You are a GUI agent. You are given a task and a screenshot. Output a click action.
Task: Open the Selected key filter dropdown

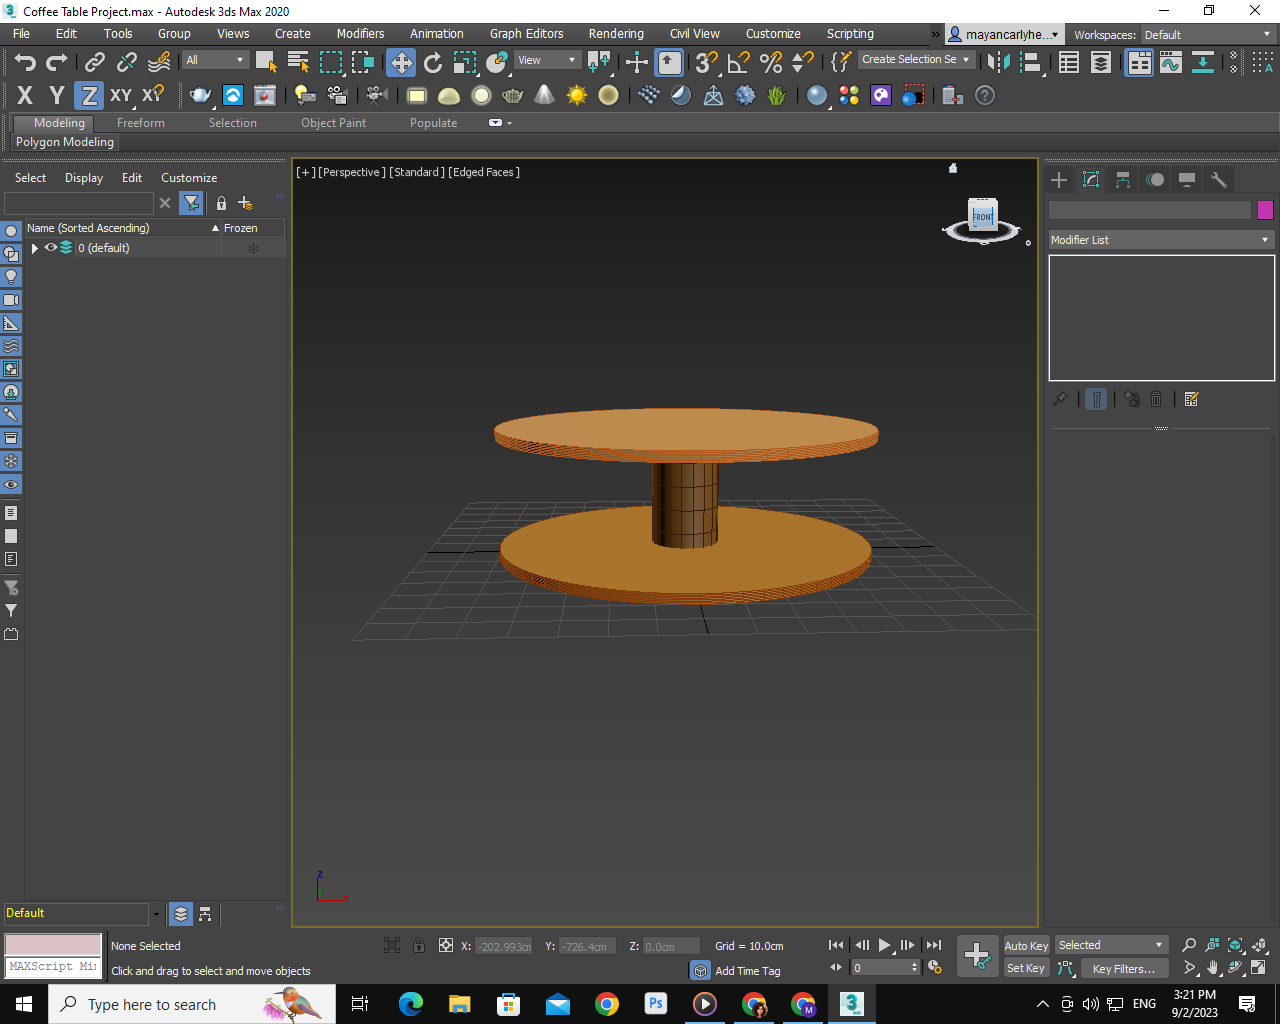click(x=1112, y=945)
